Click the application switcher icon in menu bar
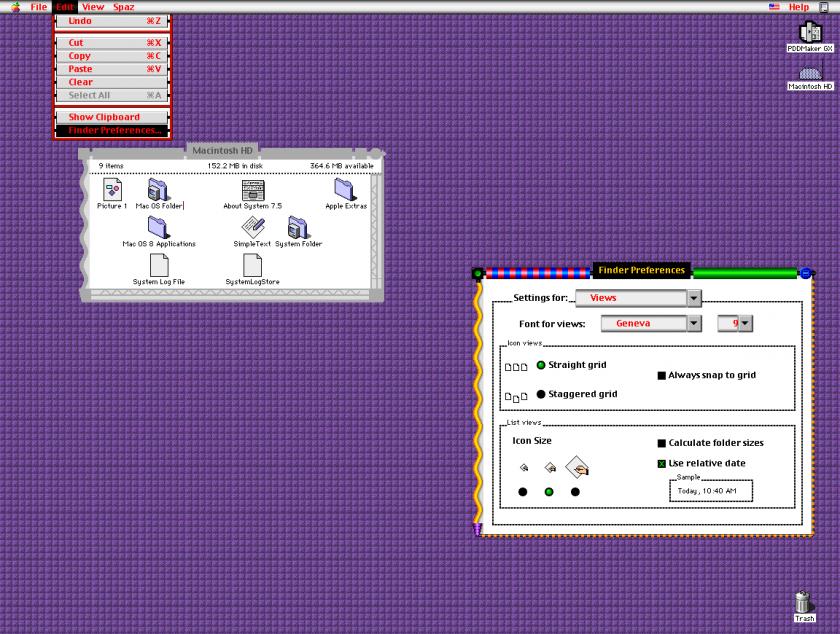This screenshot has height=634, width=840. click(x=824, y=7)
